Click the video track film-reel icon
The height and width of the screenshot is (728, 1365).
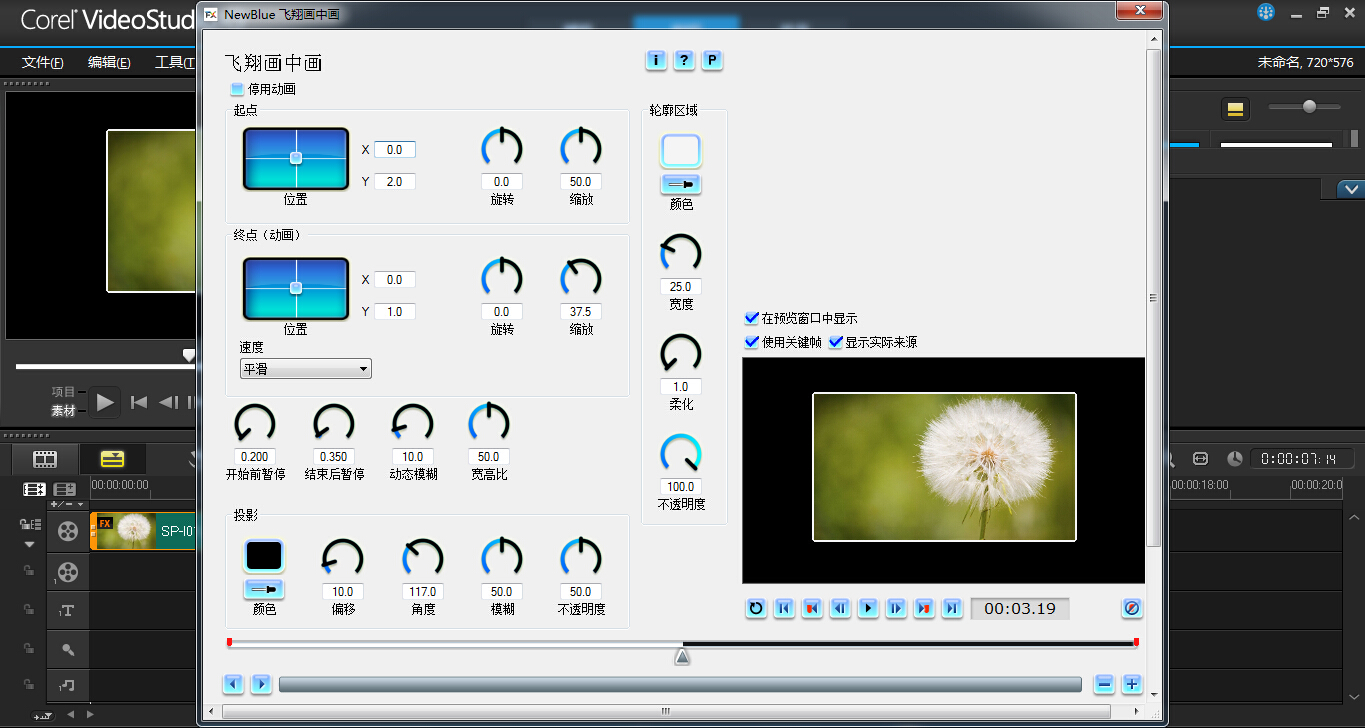[67, 531]
